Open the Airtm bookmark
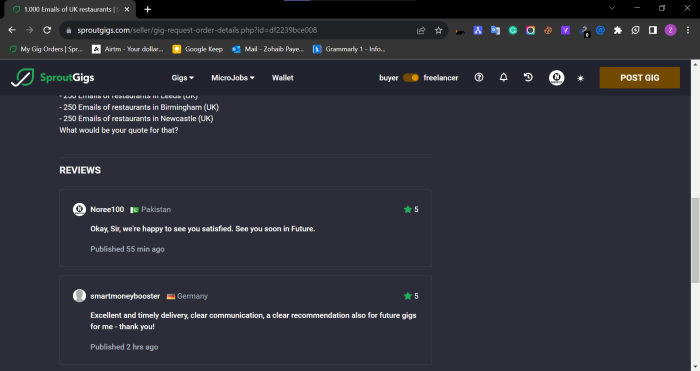 click(x=128, y=49)
